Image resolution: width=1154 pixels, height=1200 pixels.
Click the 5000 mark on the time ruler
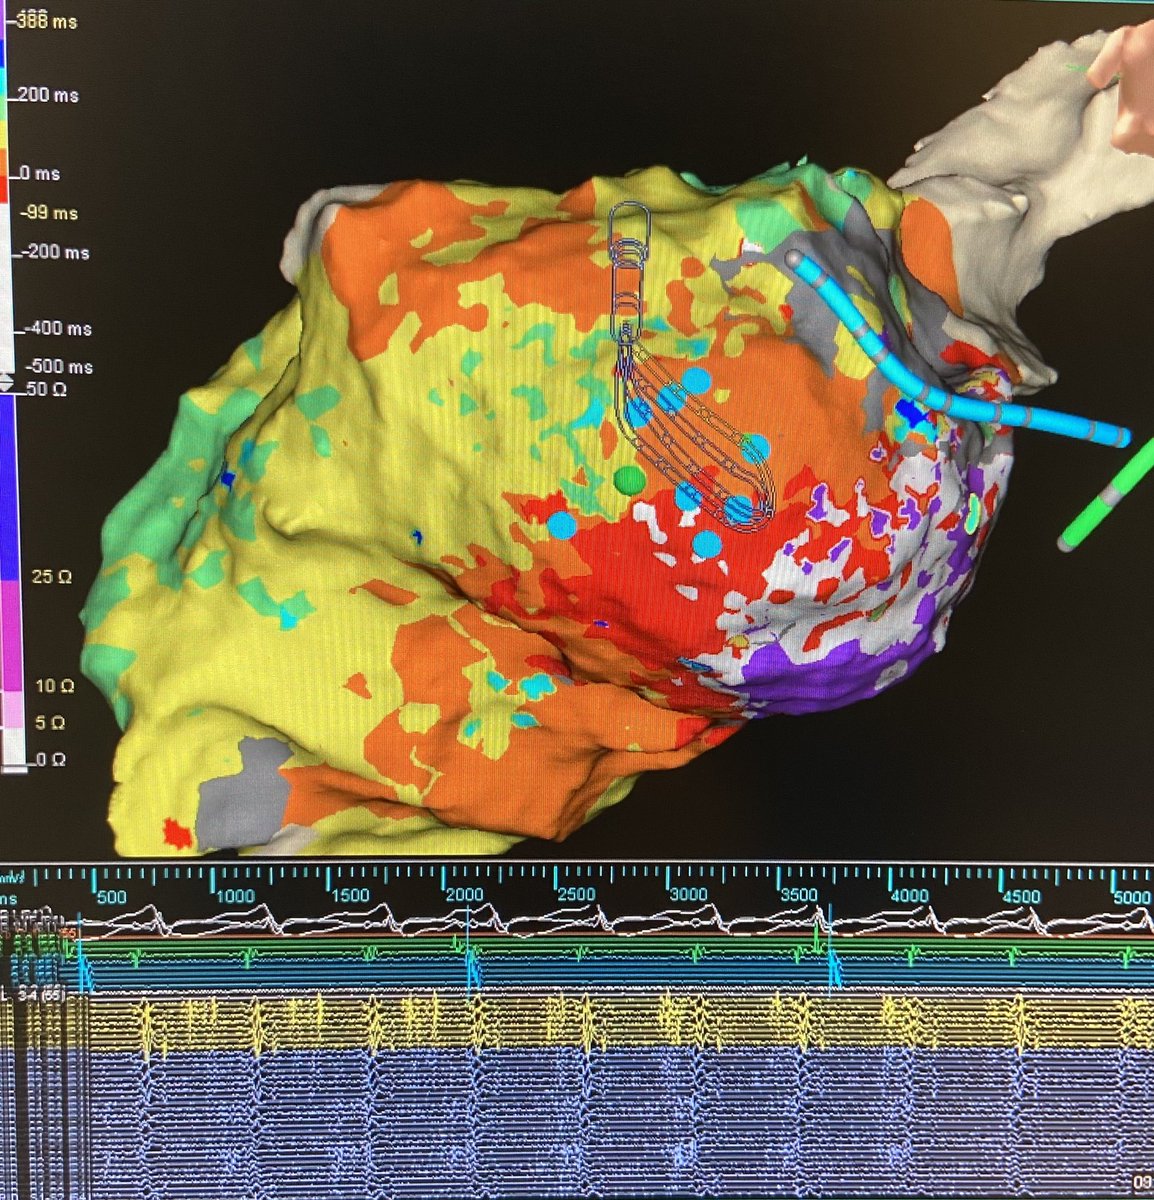click(1131, 896)
